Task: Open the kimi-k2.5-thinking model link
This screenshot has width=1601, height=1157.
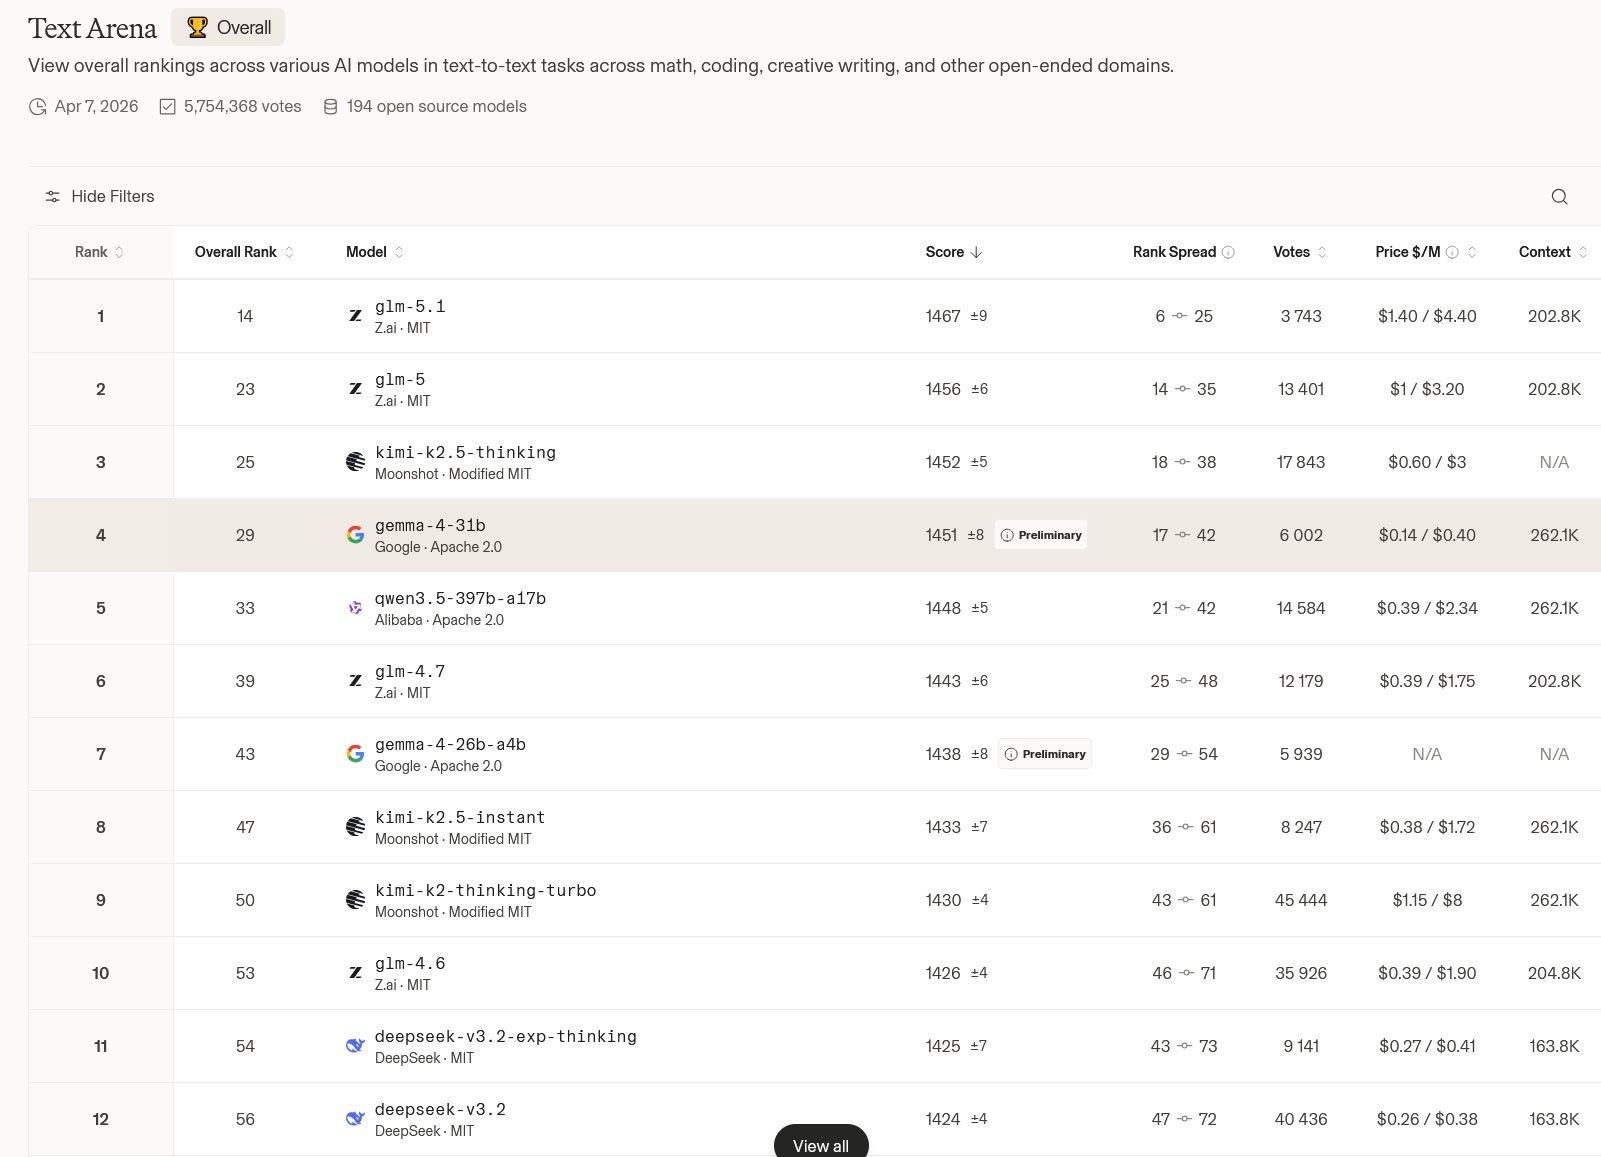Action: click(465, 453)
